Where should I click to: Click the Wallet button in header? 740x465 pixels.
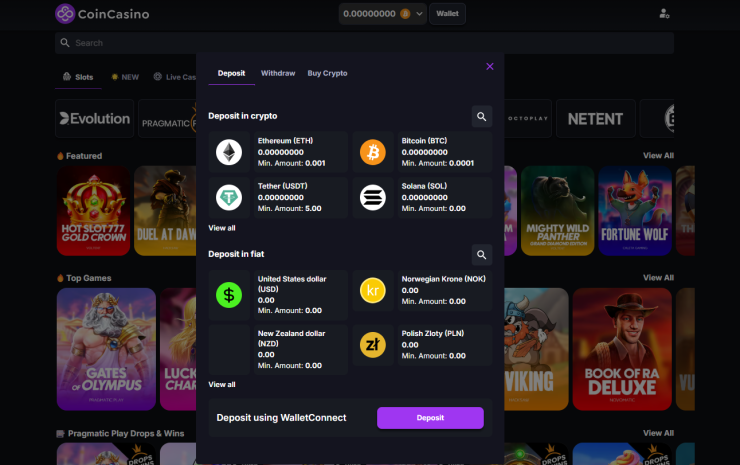[x=448, y=14]
